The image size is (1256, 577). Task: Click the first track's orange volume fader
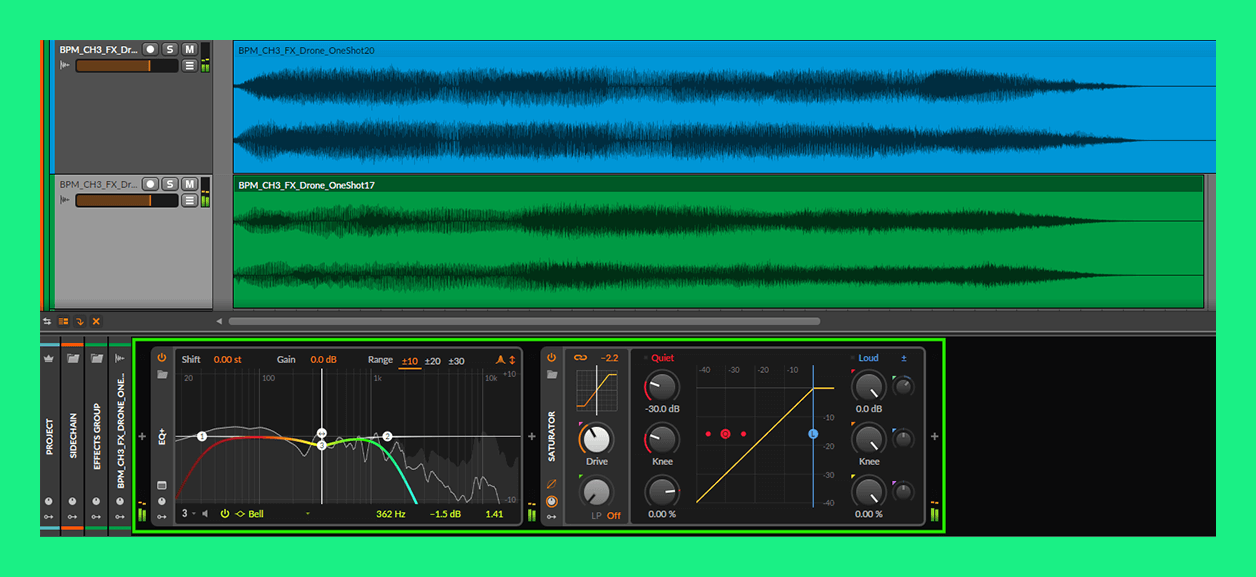pyautogui.click(x=113, y=65)
